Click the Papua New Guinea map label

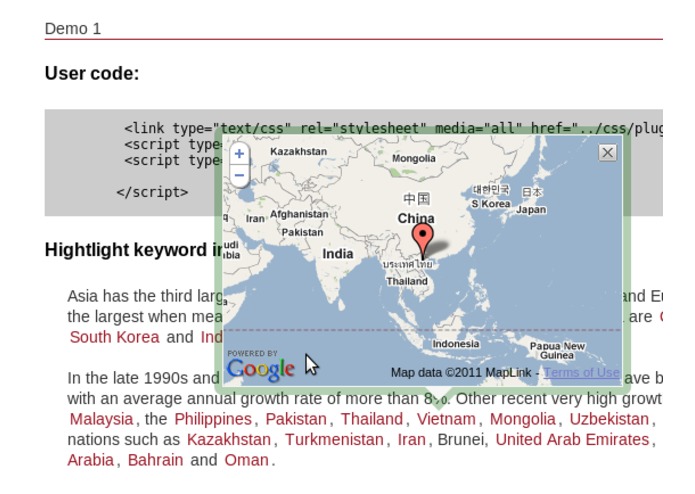pos(557,350)
